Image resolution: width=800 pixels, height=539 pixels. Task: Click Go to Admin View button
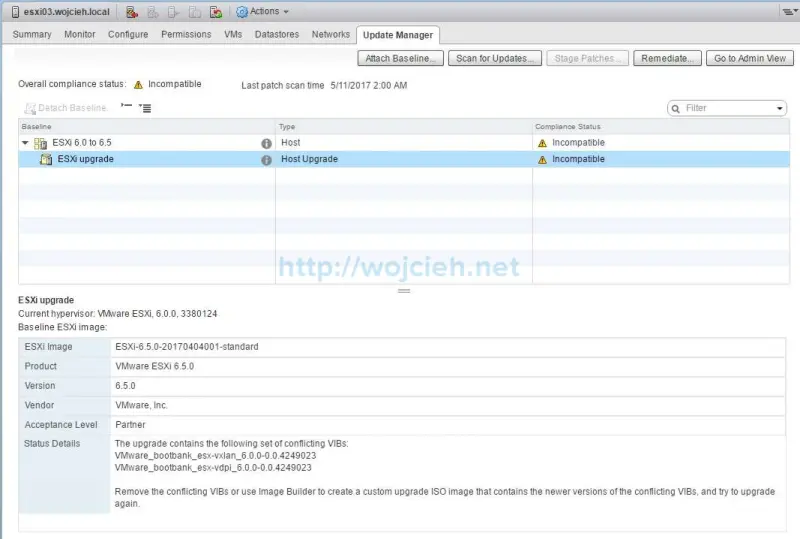click(x=749, y=58)
